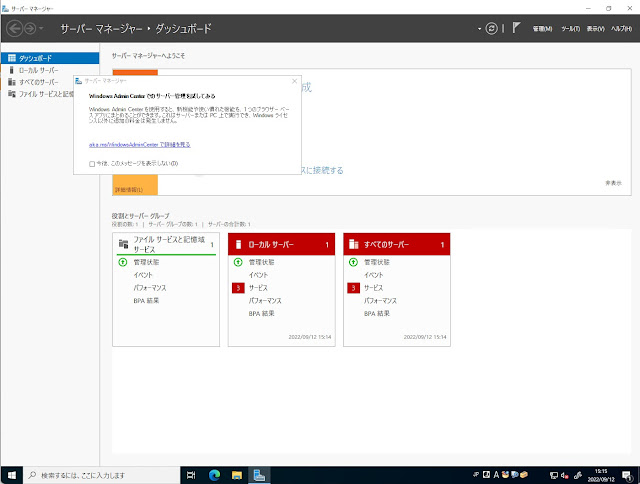This screenshot has height=484, width=640.
Task: Click red 3 badge in すべてのサーバー tile
Action: (353, 288)
